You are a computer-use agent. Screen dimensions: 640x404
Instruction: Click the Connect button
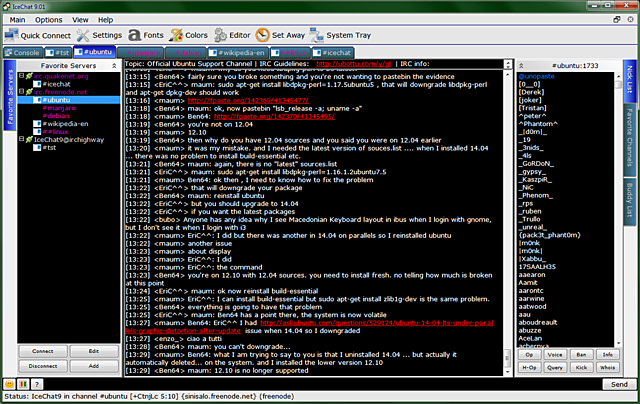(43, 351)
